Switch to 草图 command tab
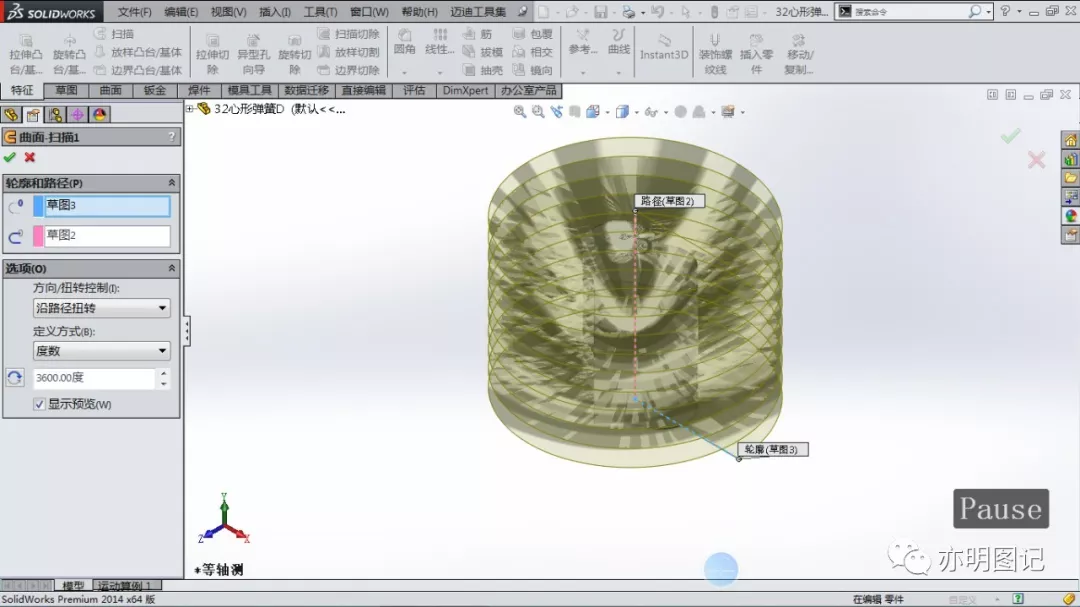 (x=66, y=90)
